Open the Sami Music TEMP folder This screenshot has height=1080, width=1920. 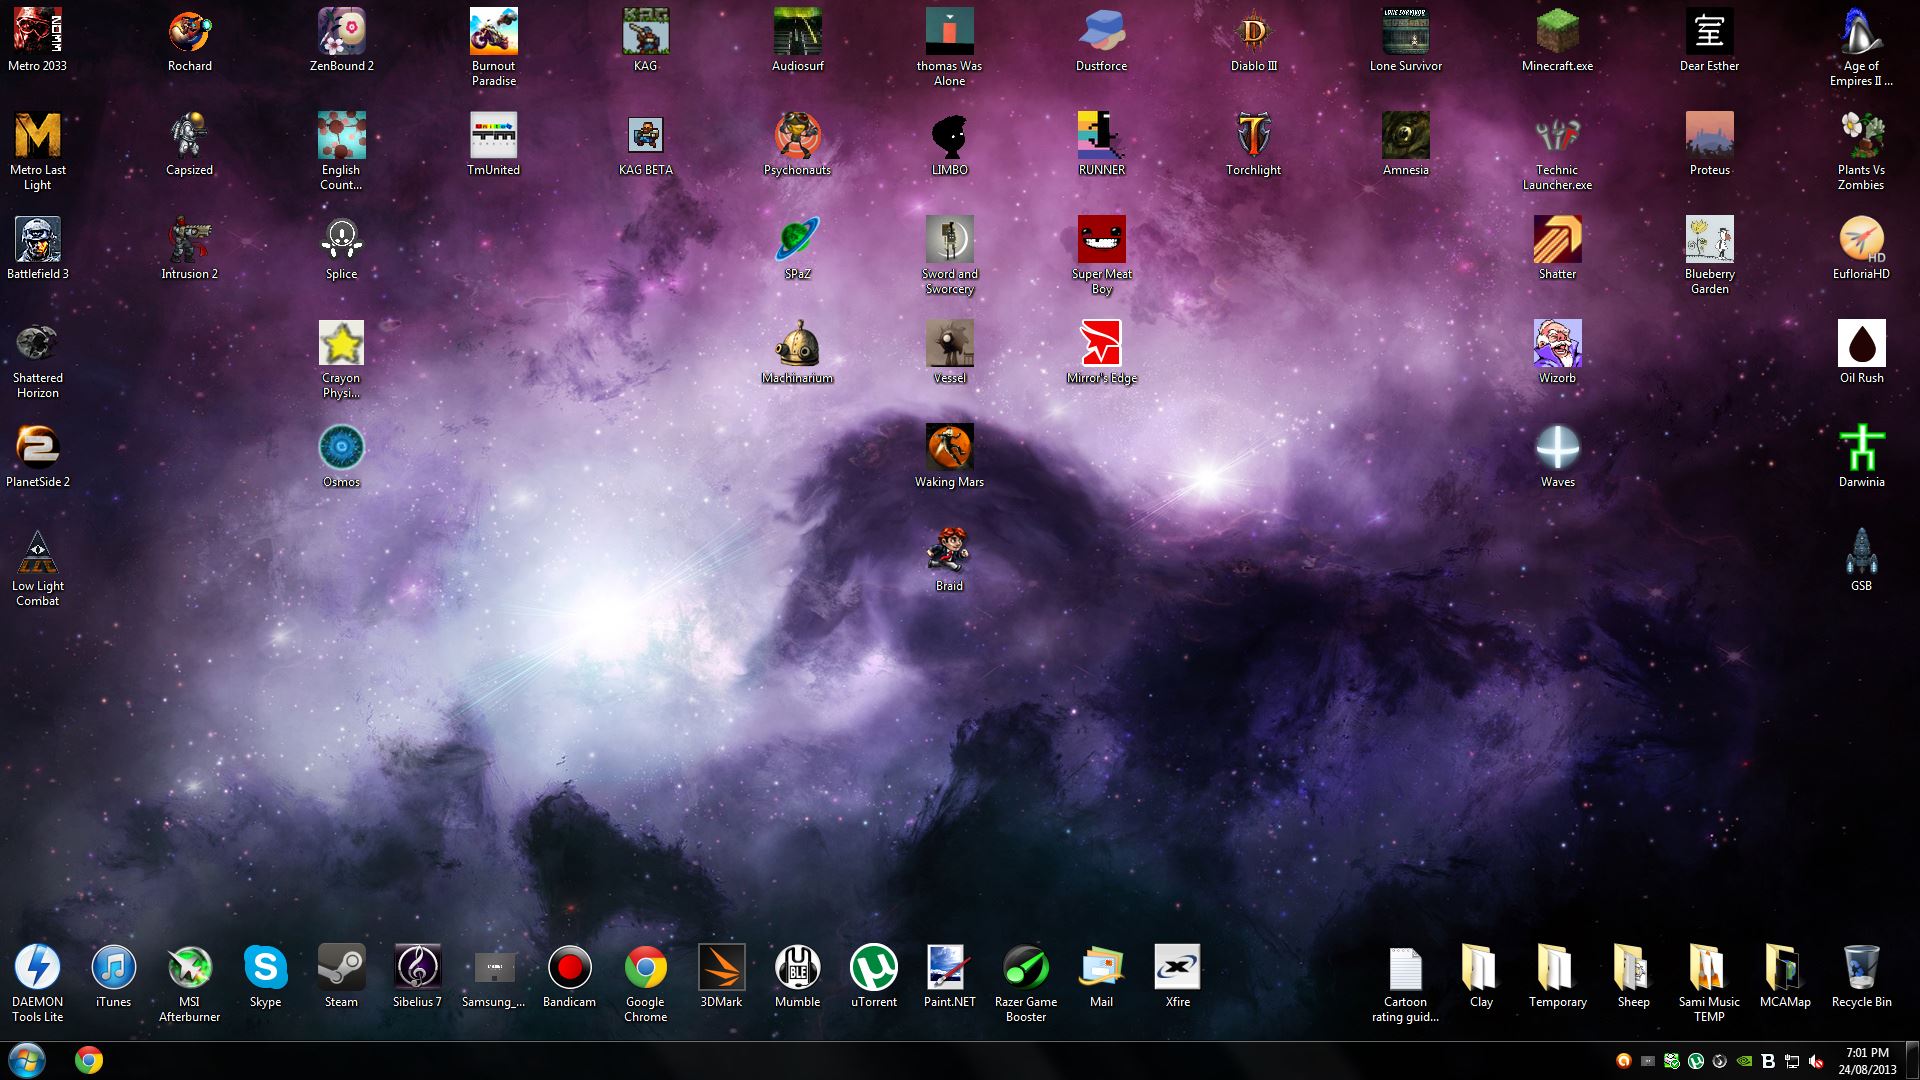tap(1710, 985)
